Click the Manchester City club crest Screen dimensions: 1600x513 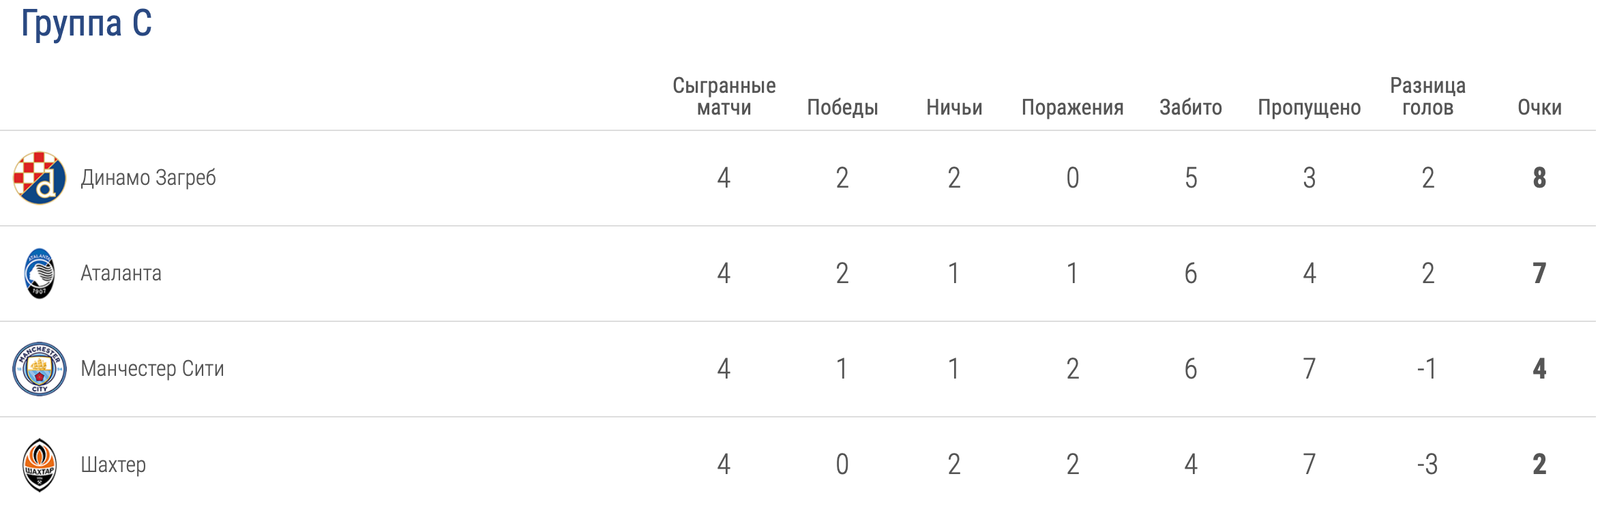39,369
